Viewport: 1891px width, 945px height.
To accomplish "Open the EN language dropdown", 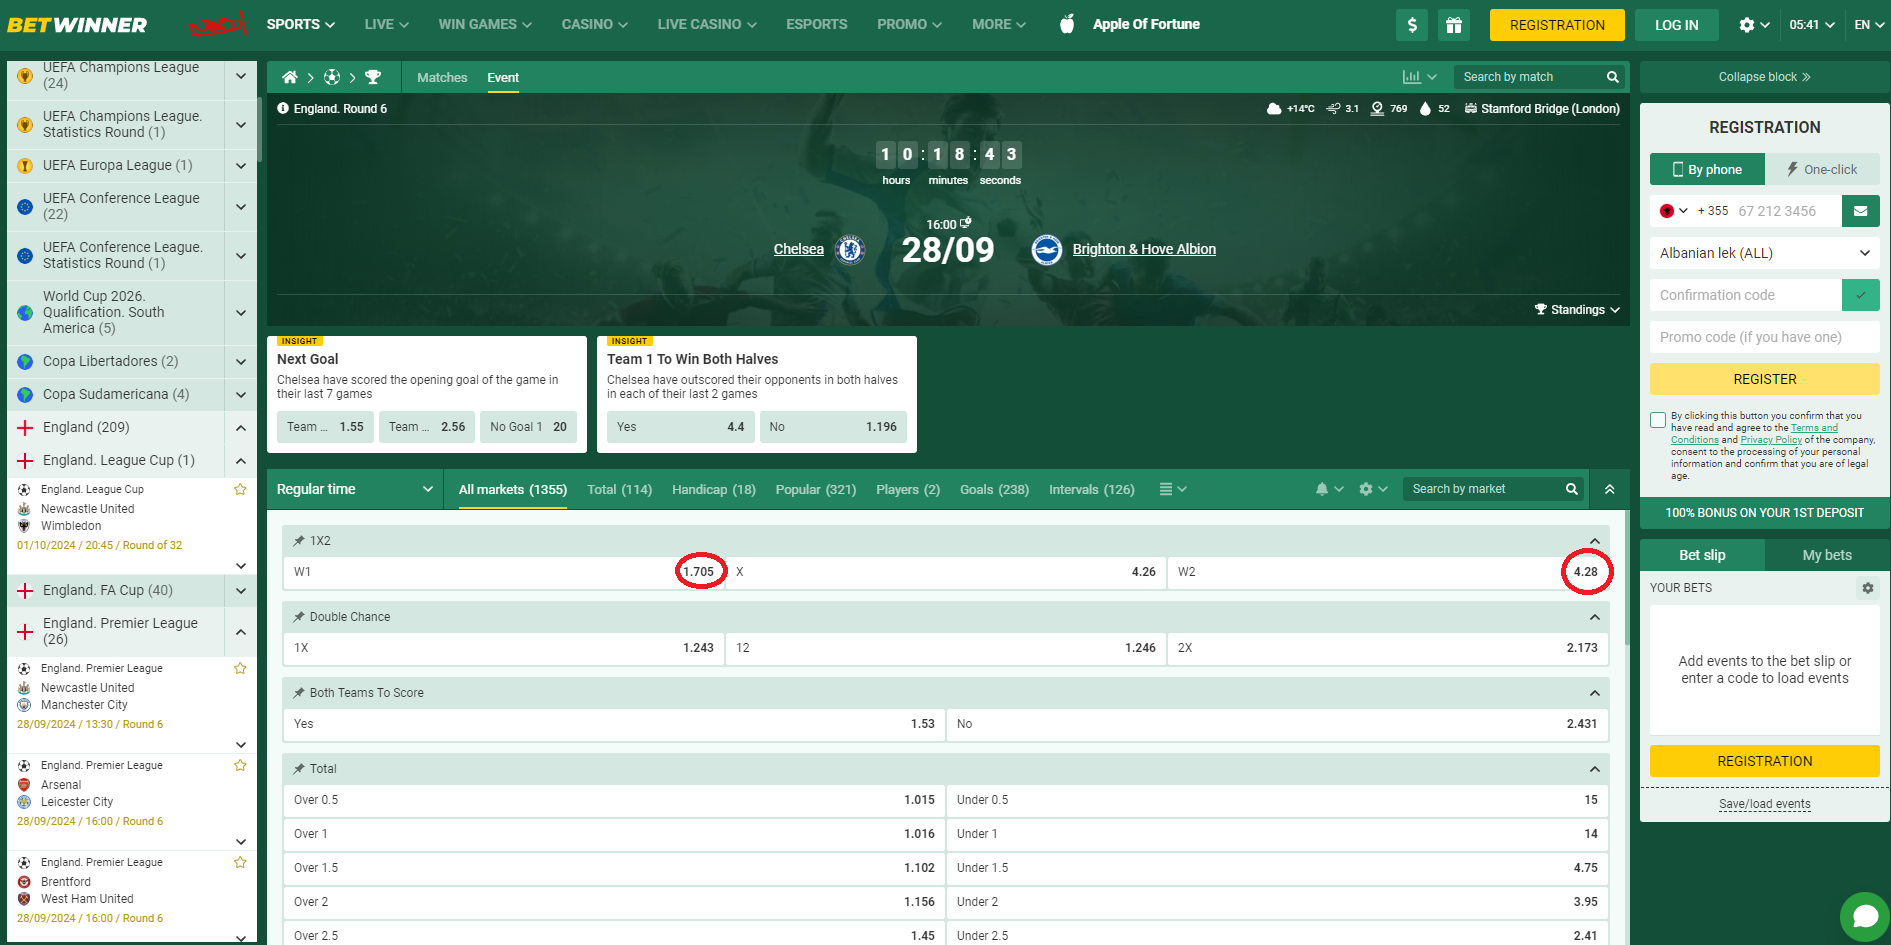I will 1868,25.
